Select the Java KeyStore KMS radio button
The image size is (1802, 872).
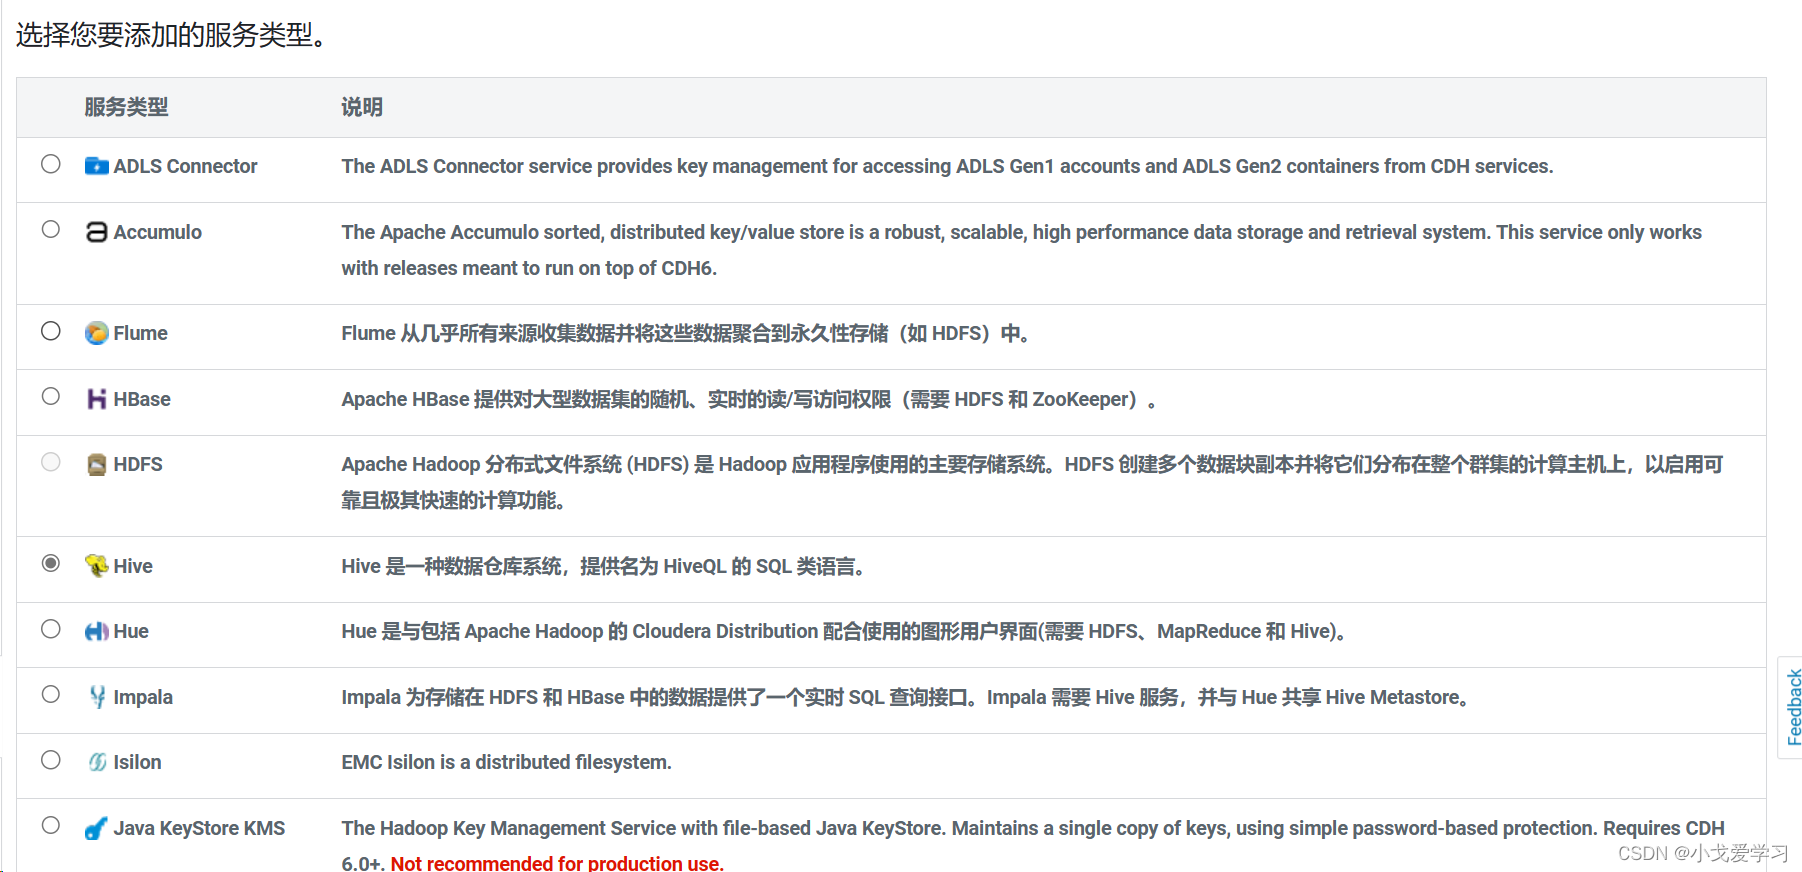51,825
